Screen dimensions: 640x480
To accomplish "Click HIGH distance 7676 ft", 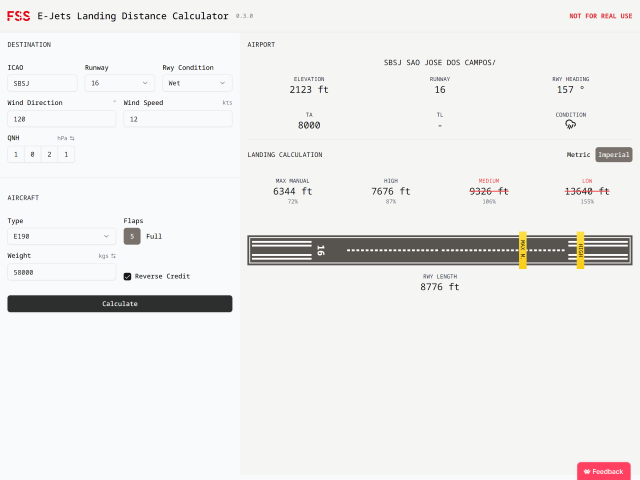I will (391, 191).
